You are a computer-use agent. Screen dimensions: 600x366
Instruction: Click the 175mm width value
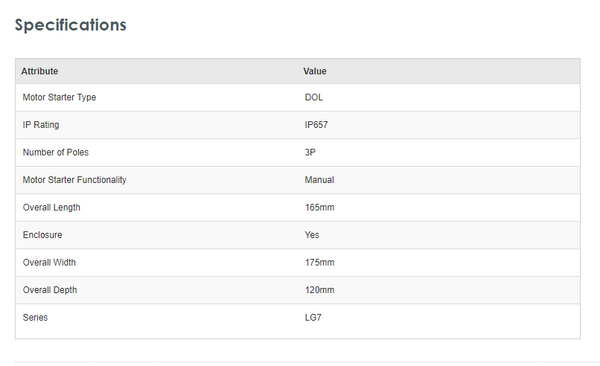point(320,263)
